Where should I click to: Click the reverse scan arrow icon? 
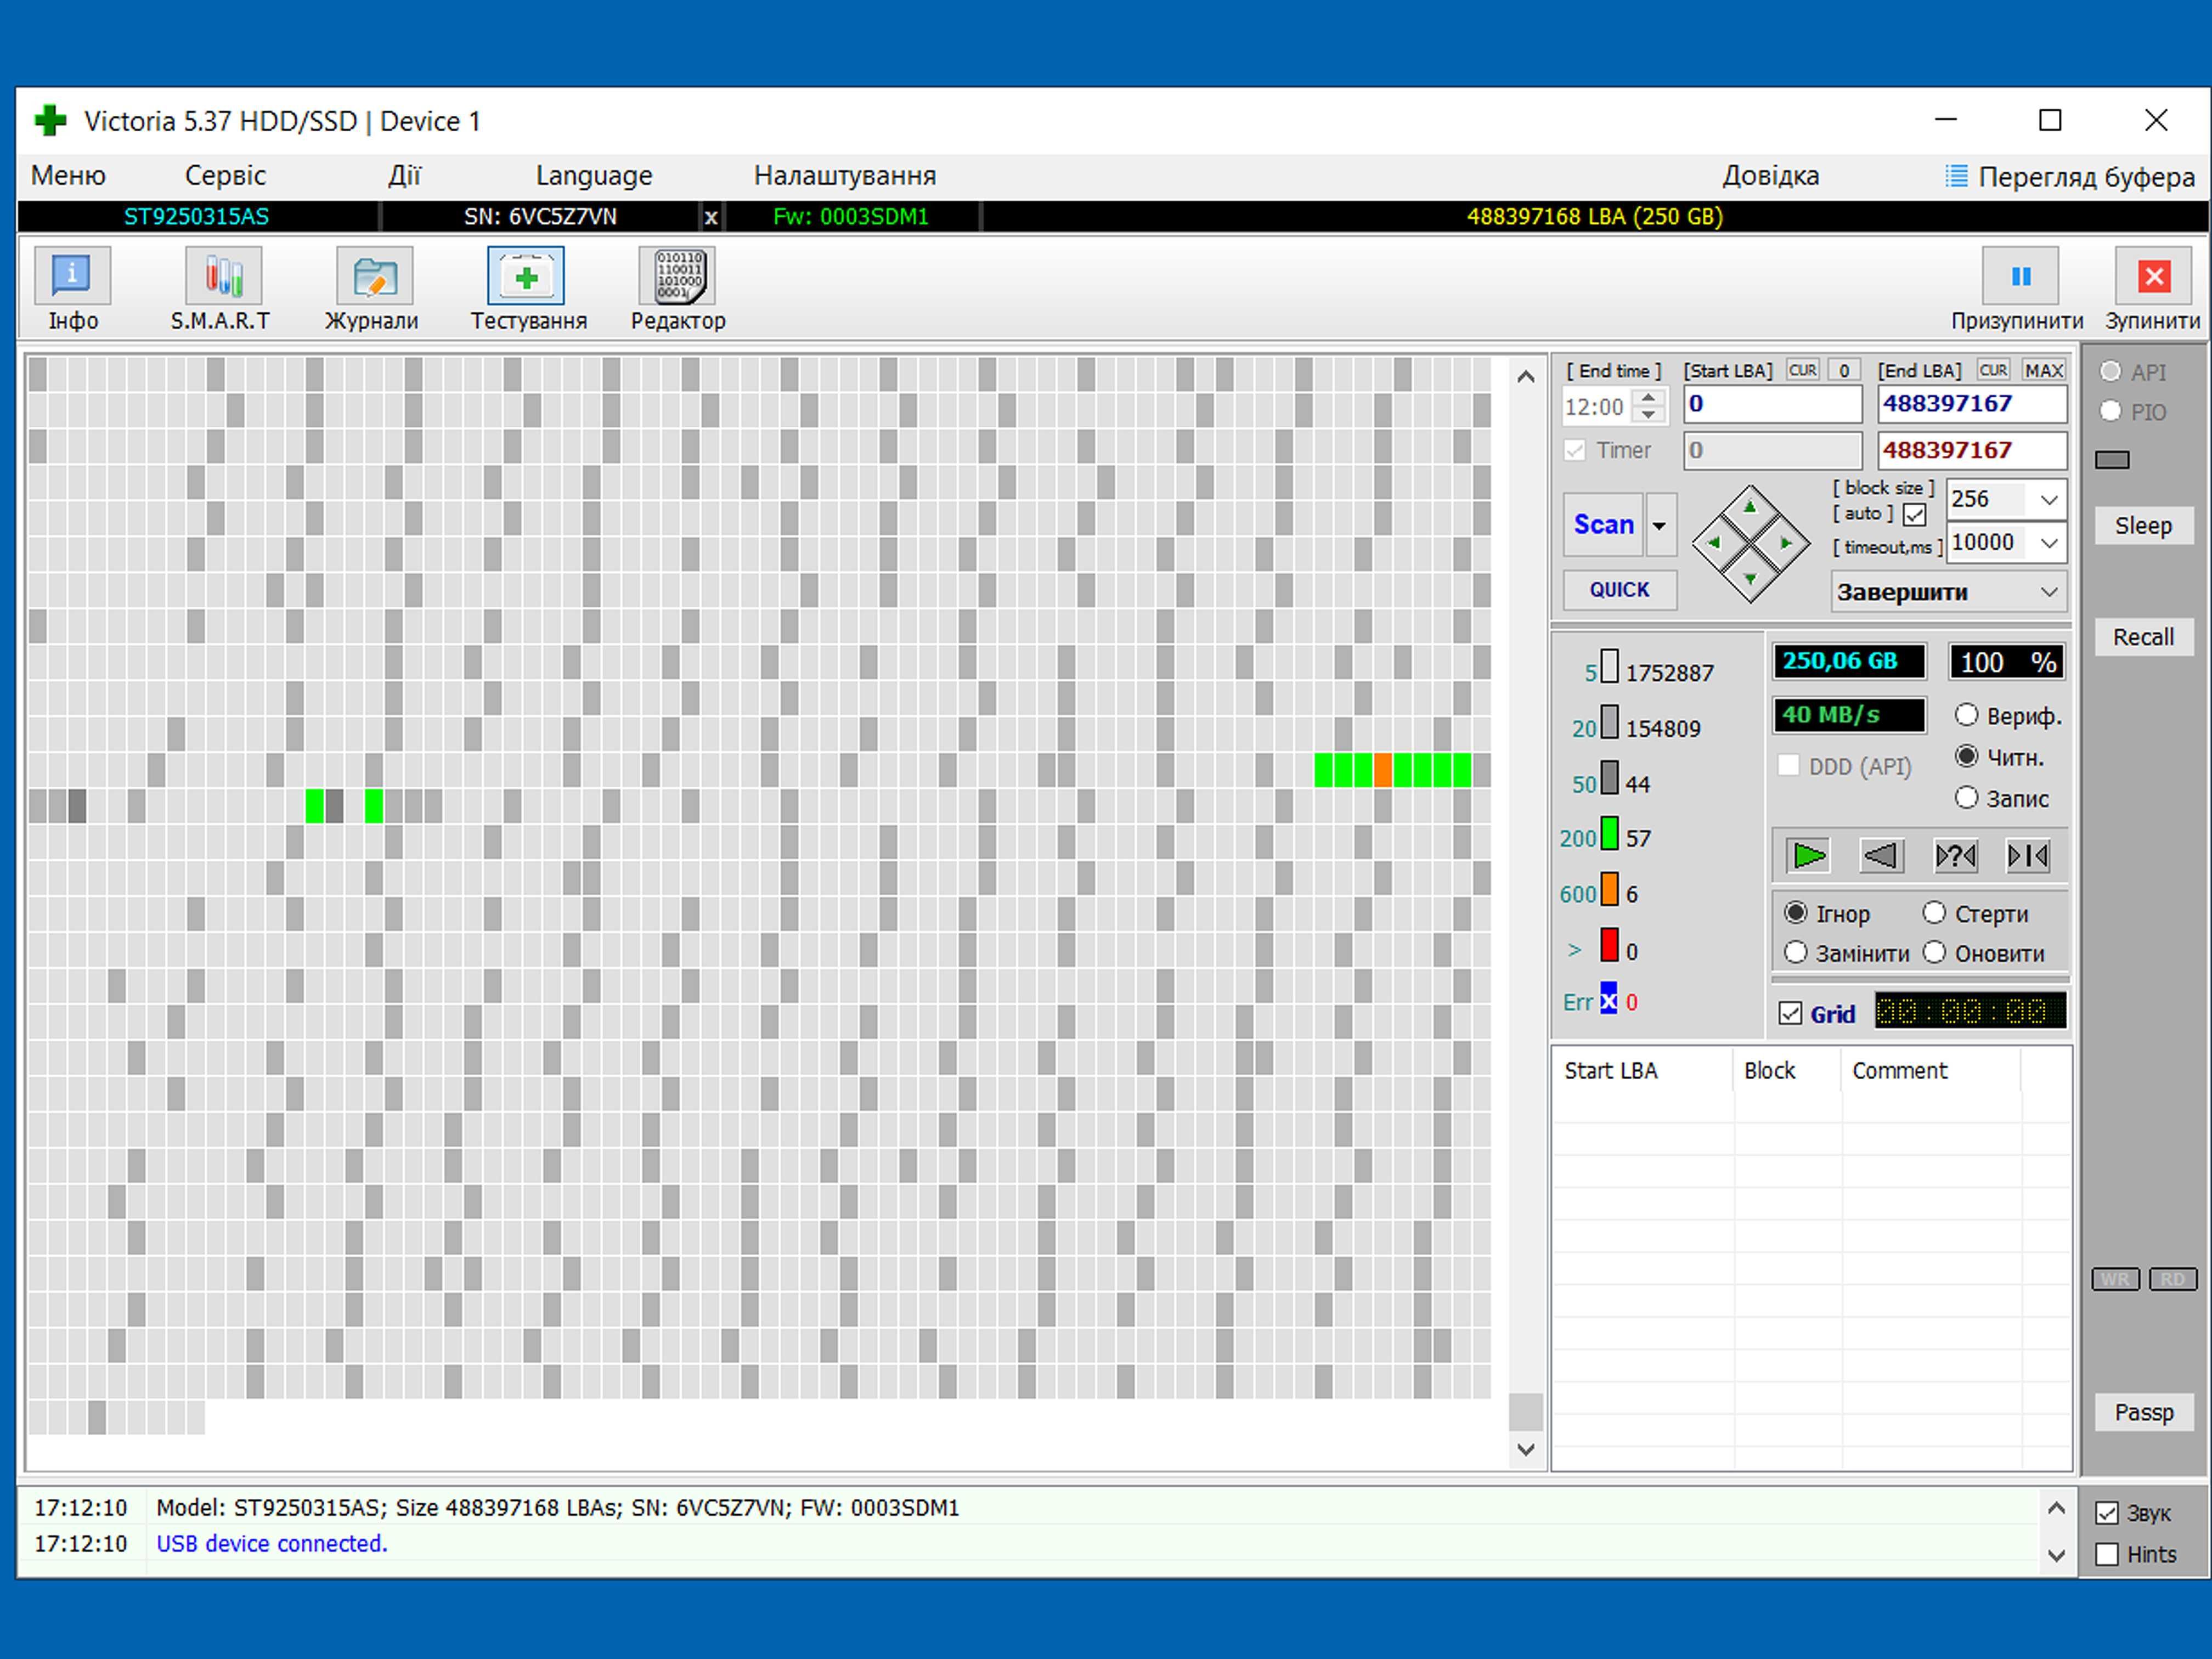pyautogui.click(x=1881, y=856)
